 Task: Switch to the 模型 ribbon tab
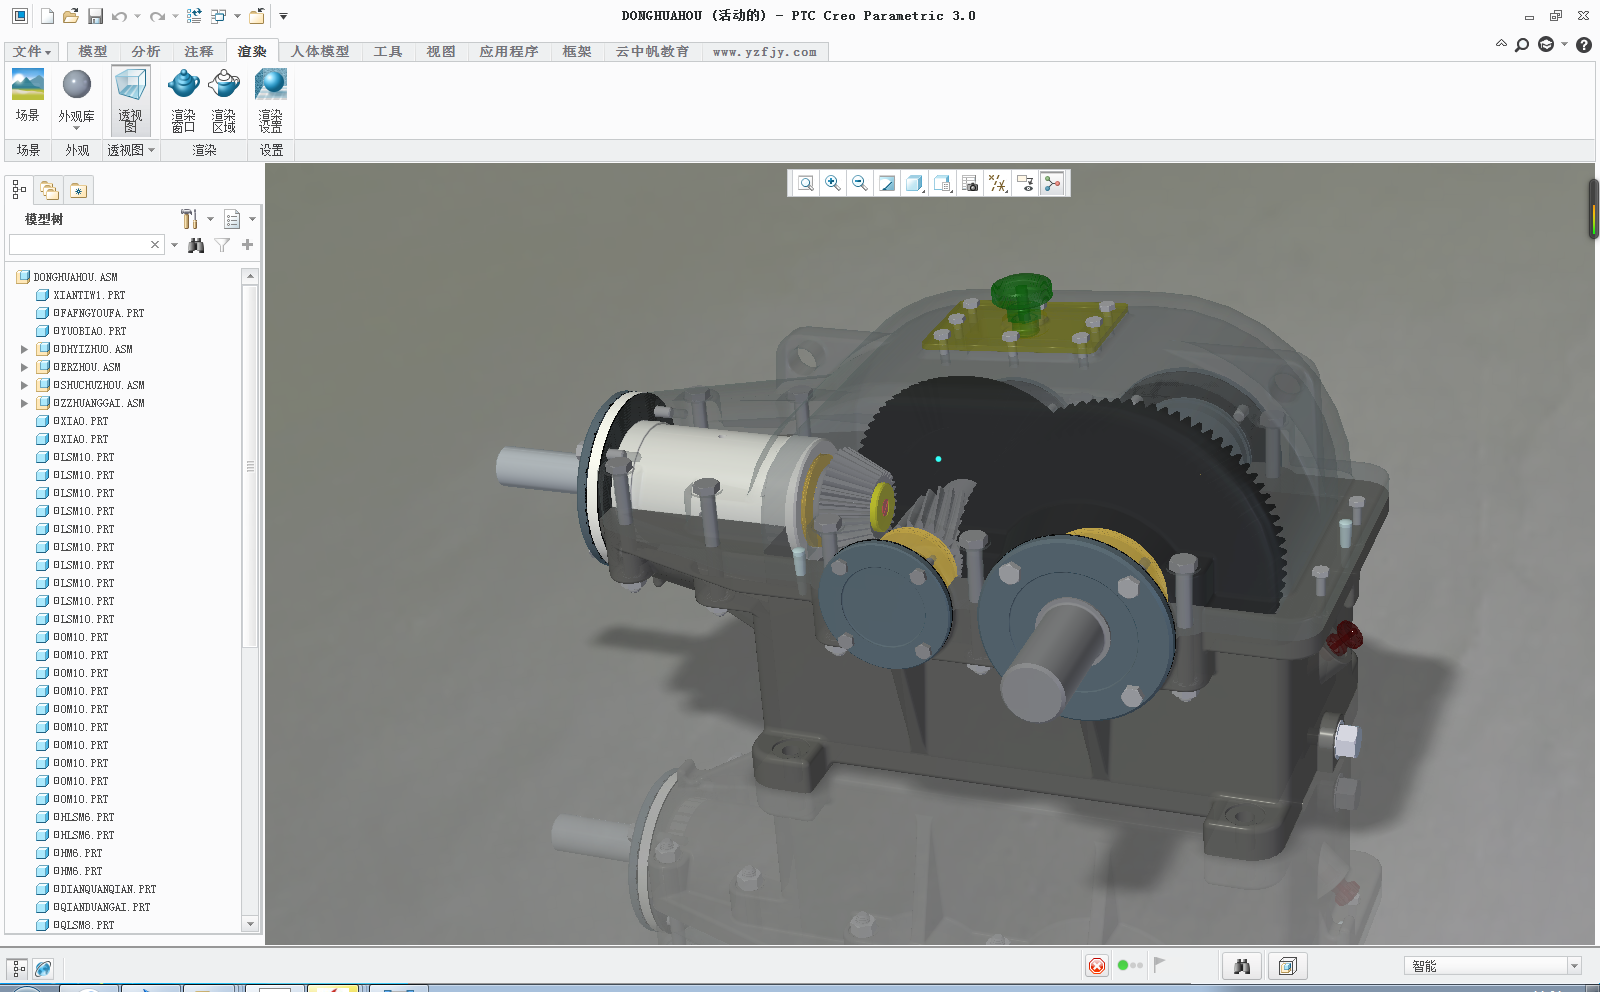tap(93, 51)
